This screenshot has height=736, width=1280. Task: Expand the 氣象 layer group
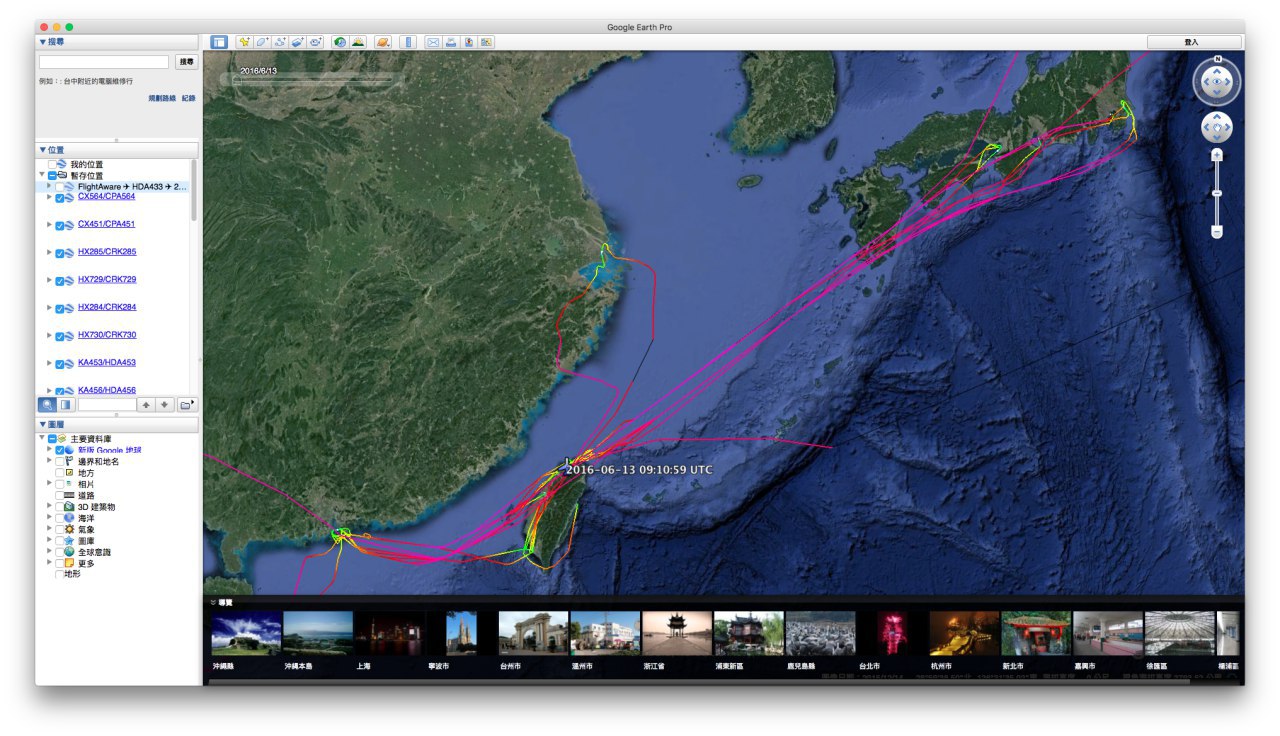(49, 529)
